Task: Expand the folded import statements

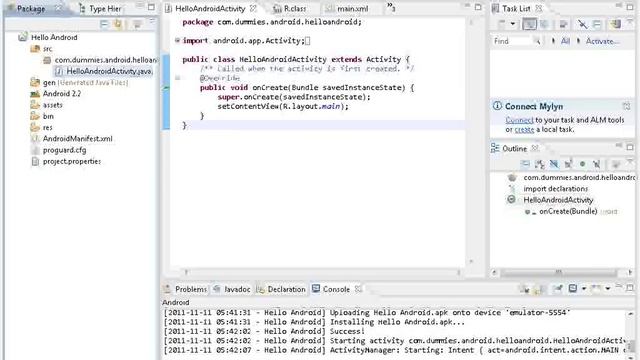Action: [x=177, y=40]
